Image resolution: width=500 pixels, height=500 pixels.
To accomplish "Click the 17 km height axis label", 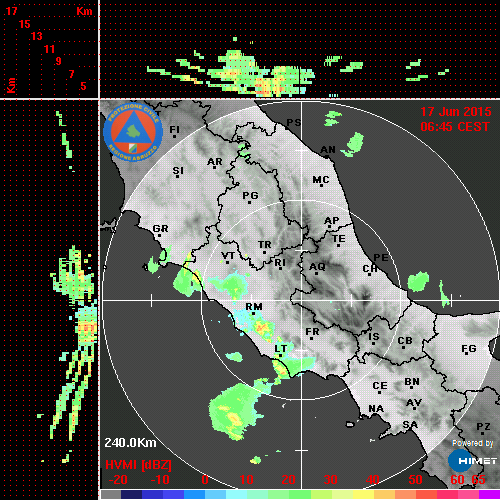I will [x=12, y=11].
